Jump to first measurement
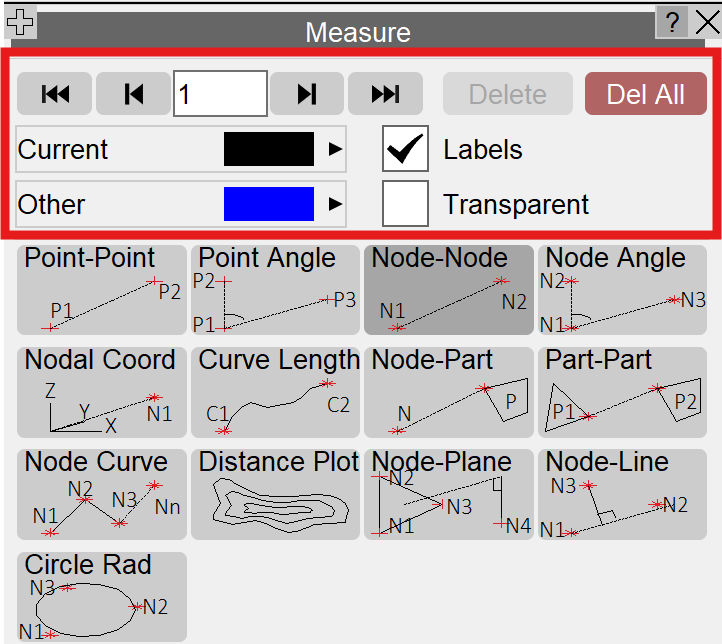Viewport: 722px width, 644px height. pos(54,93)
